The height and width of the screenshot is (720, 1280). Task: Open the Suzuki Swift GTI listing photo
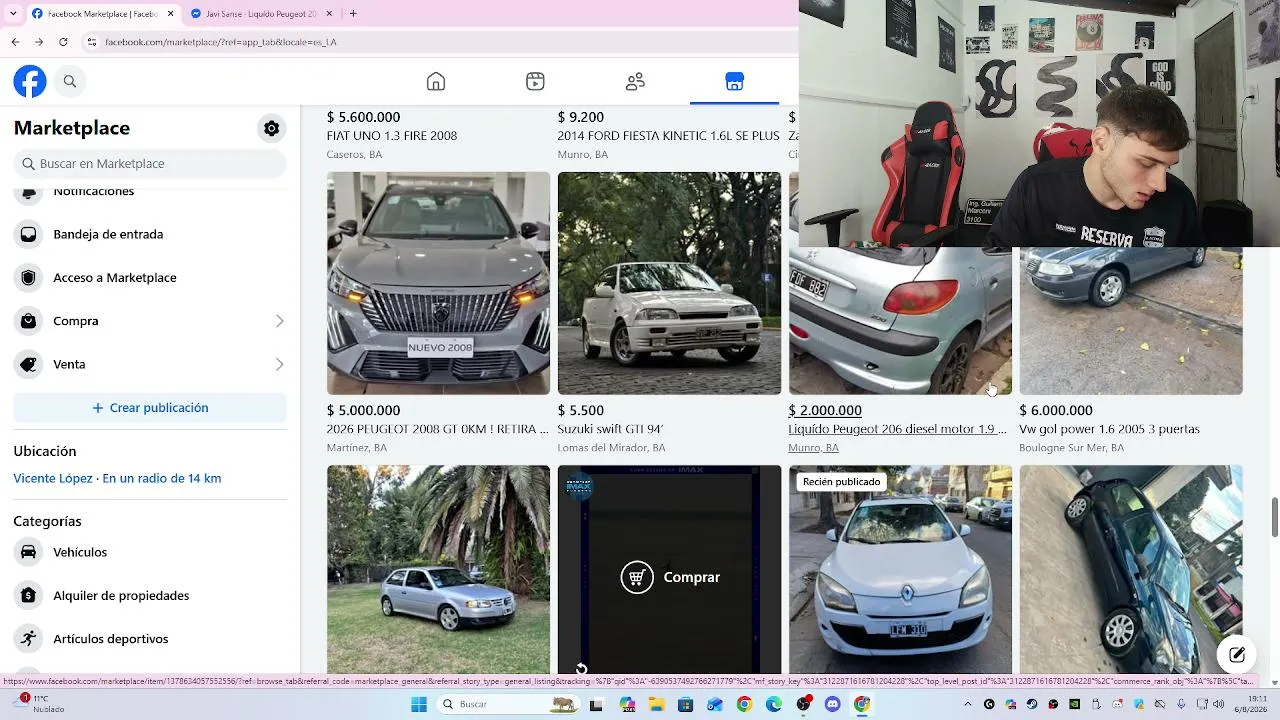pos(669,283)
